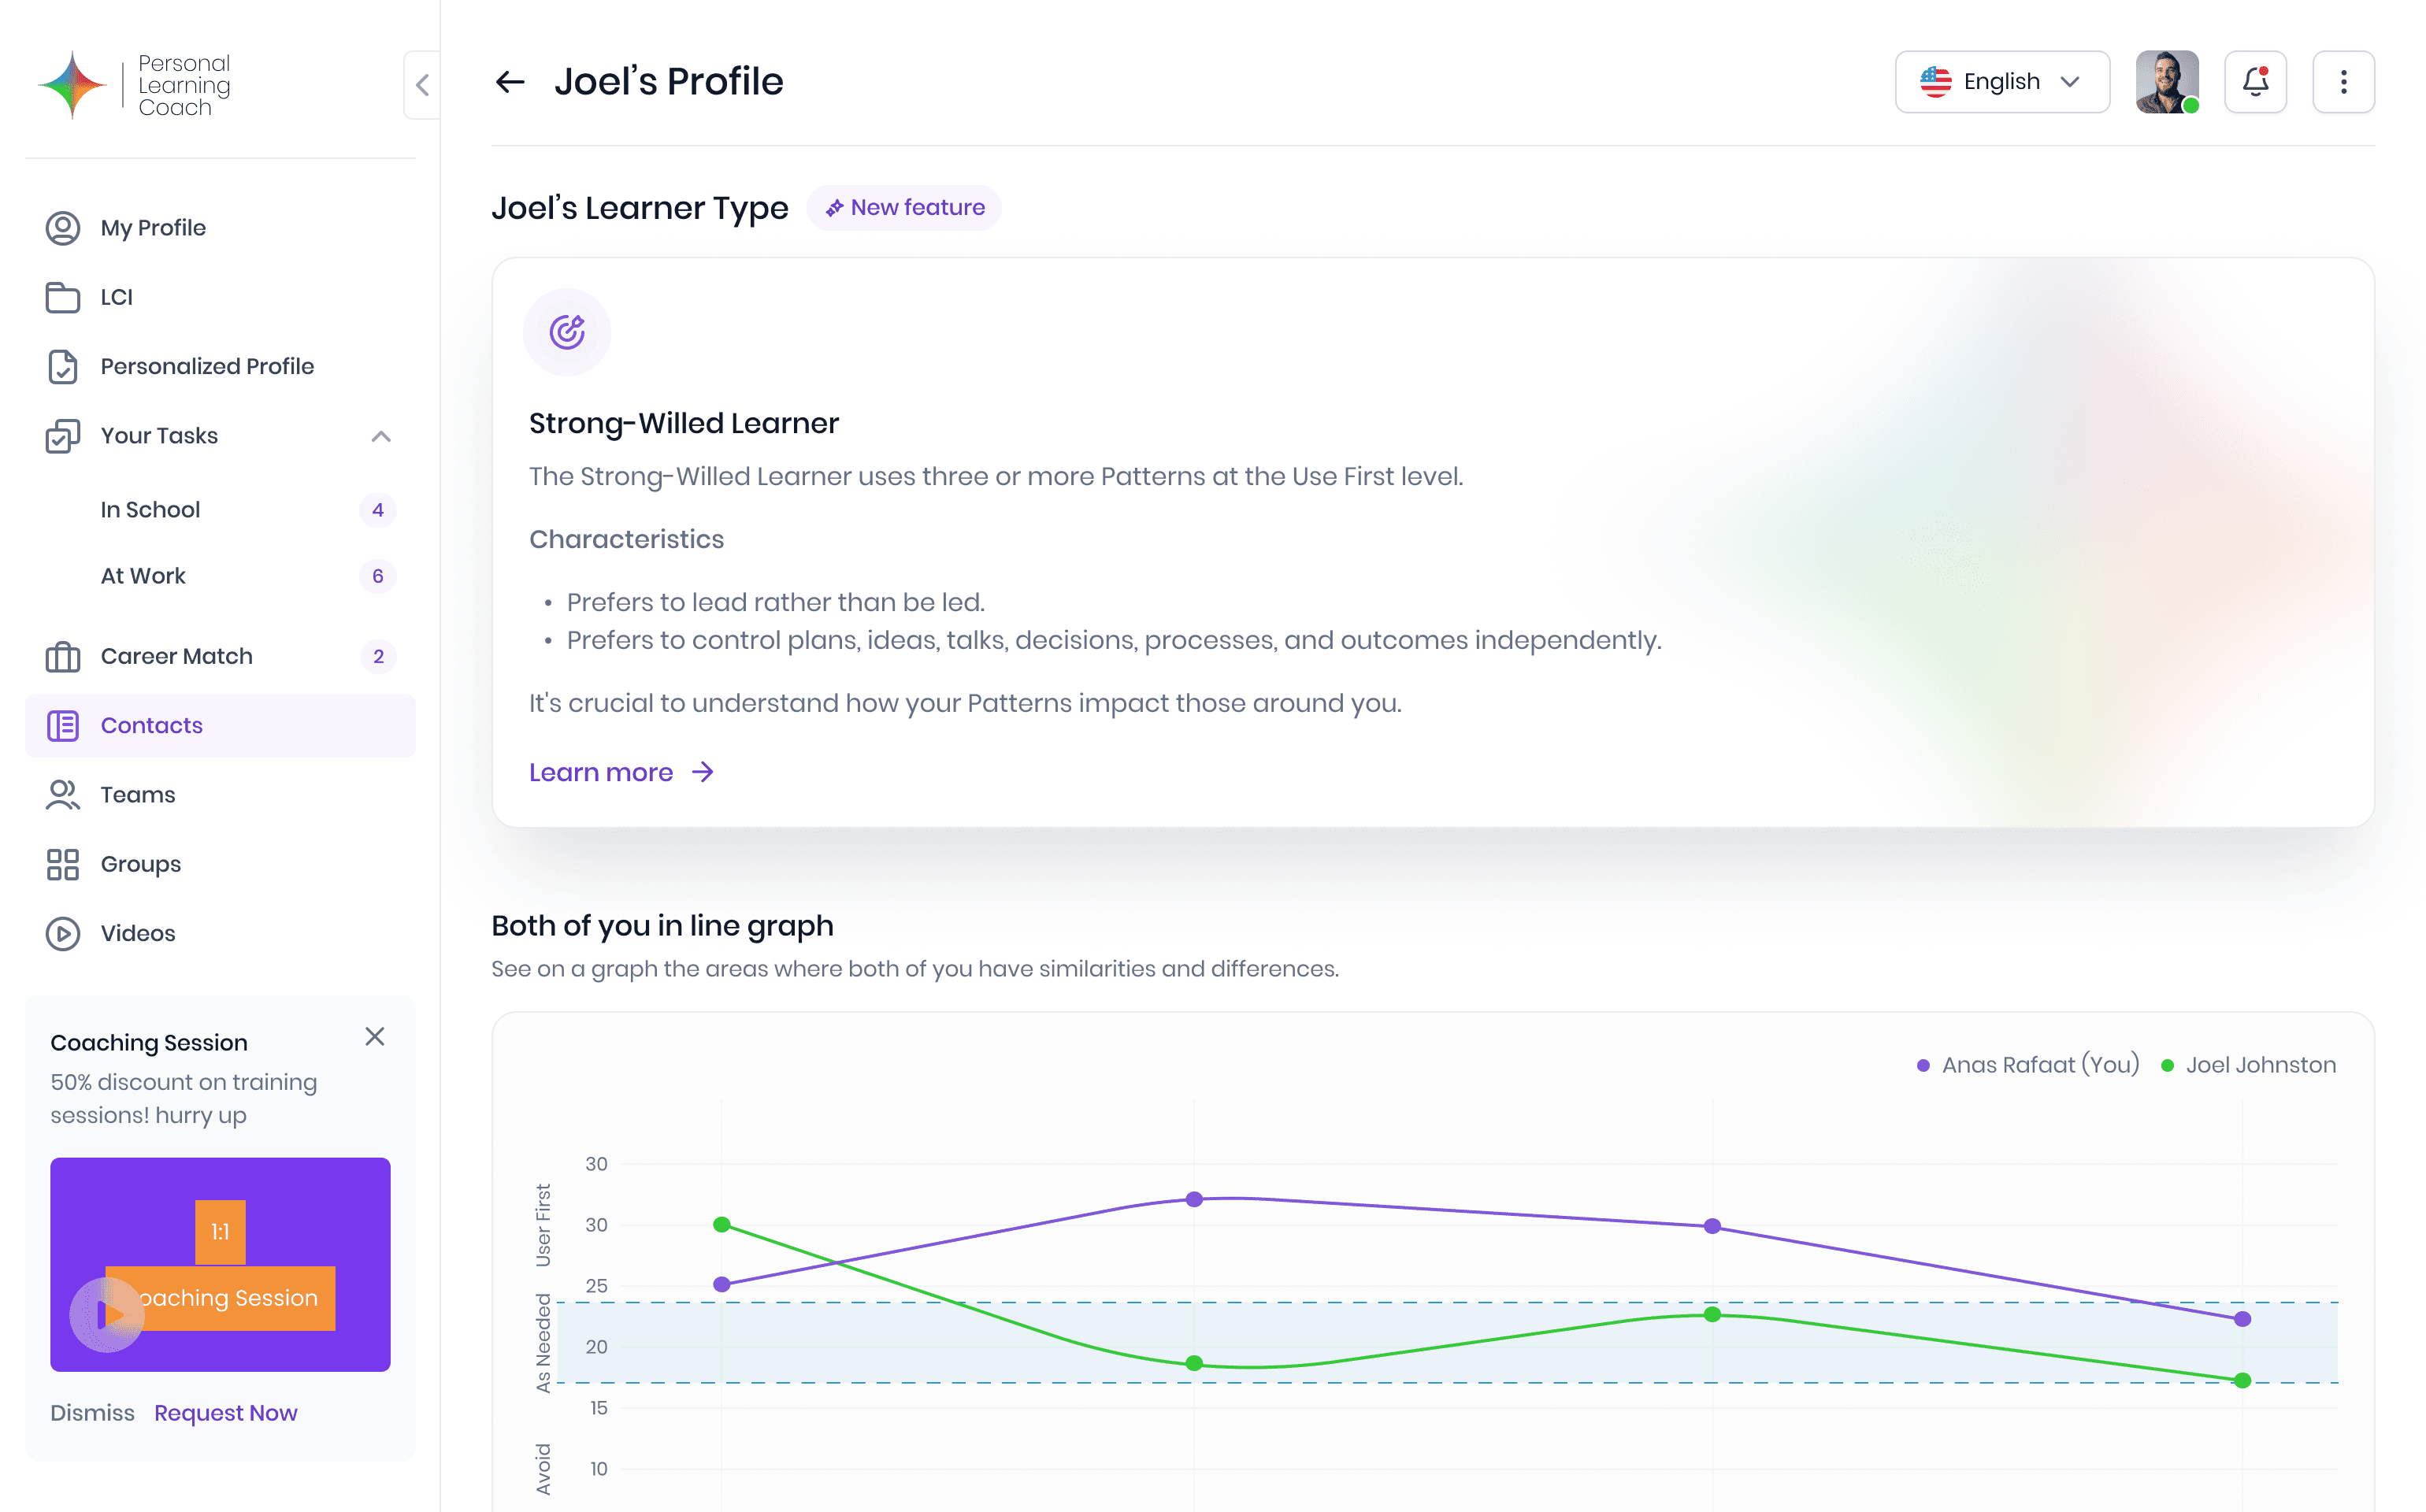Click Request Now for Coaching Session

224,1413
